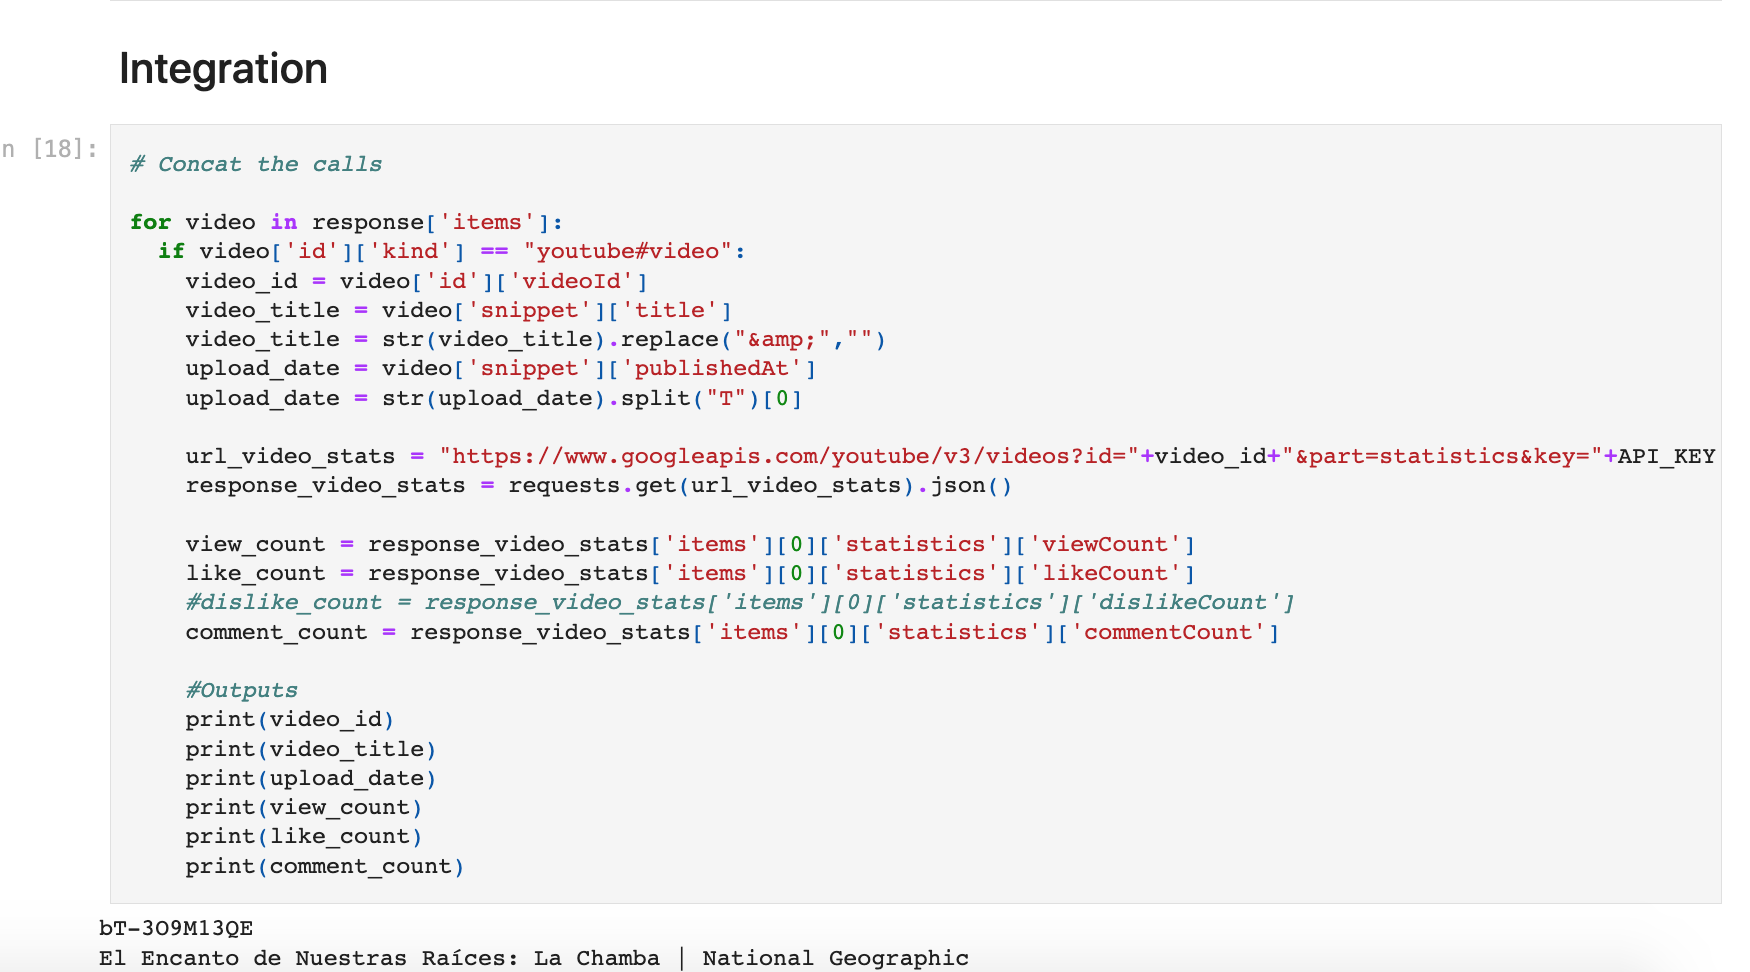1750x972 pixels.
Task: Click the '# Concat the calls' comment
Action: (x=256, y=164)
